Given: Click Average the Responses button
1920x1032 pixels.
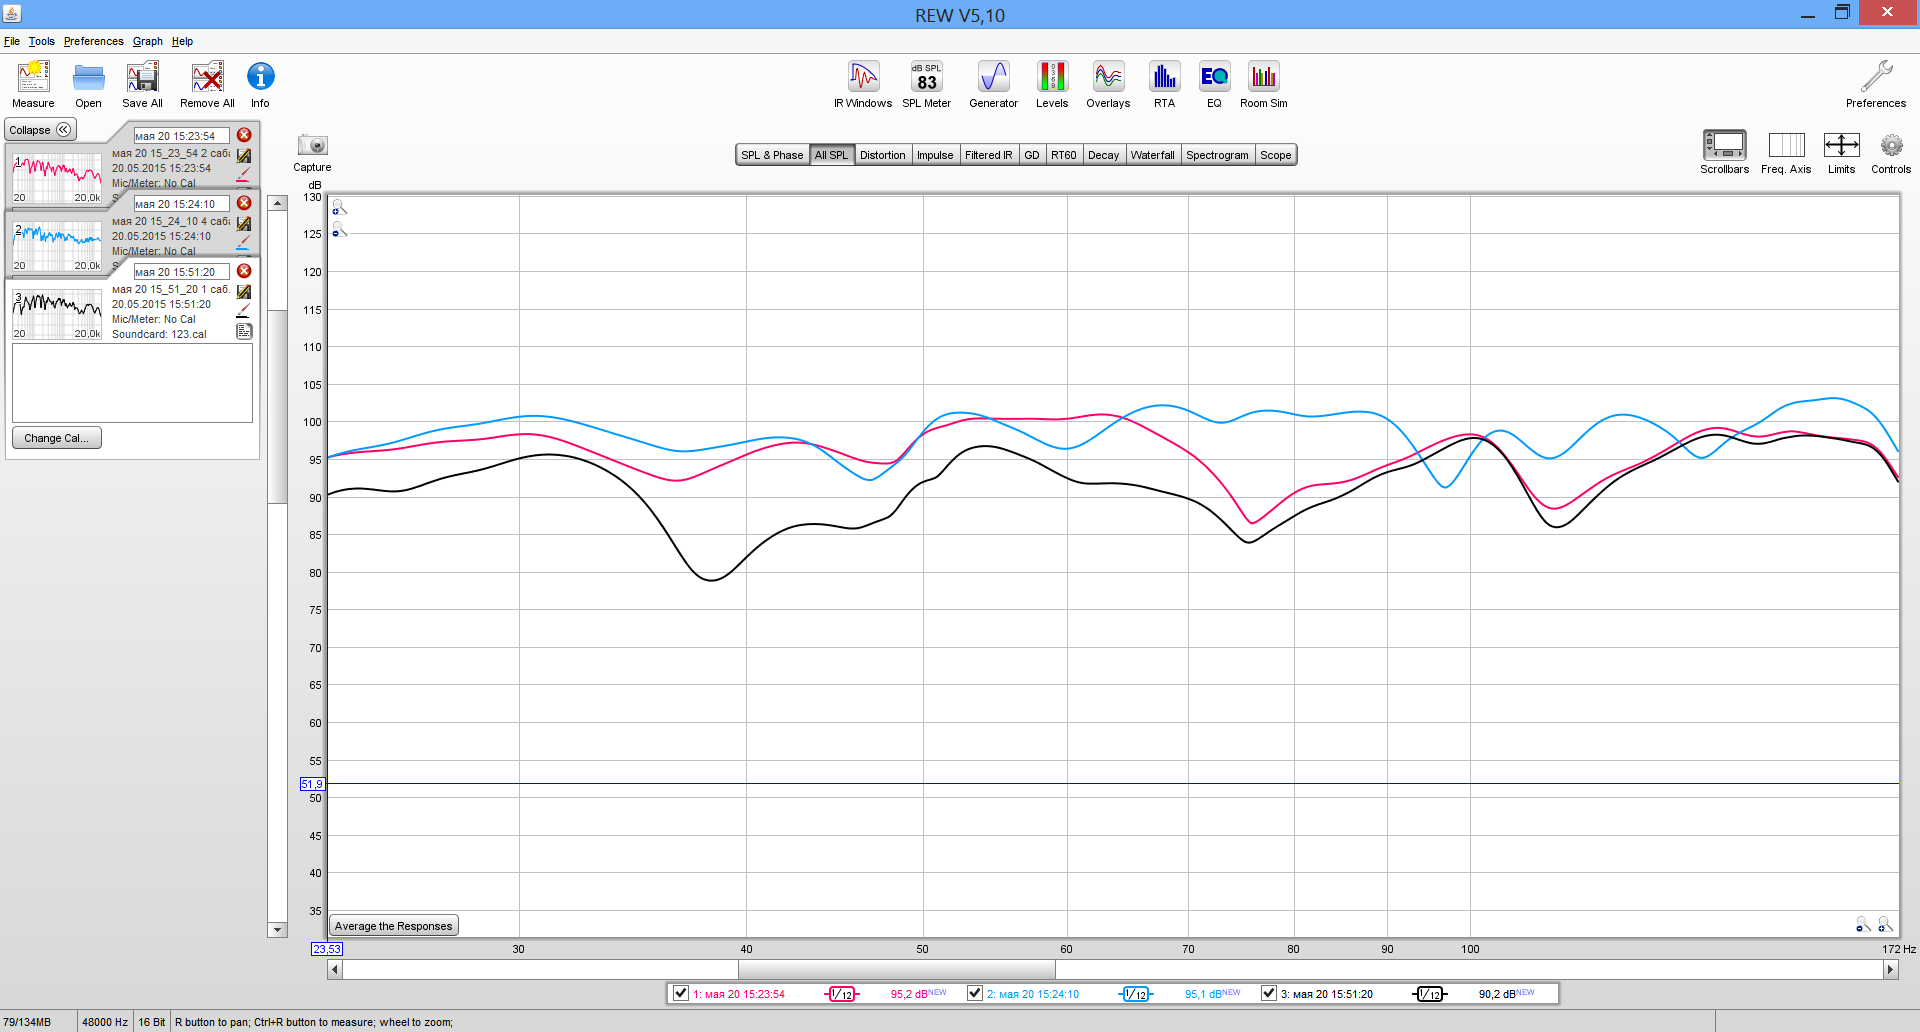Looking at the screenshot, I should click(393, 926).
